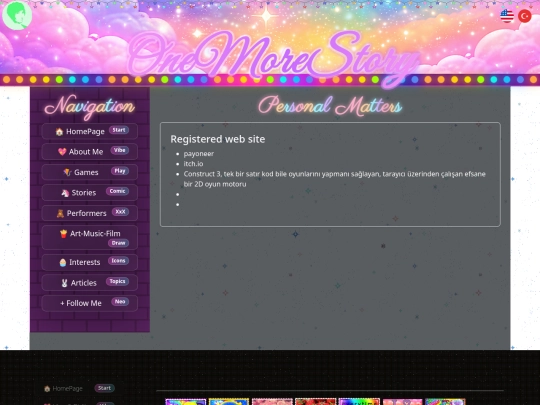Click the Registered web site heading
Viewport: 540px width, 405px height.
(x=218, y=139)
